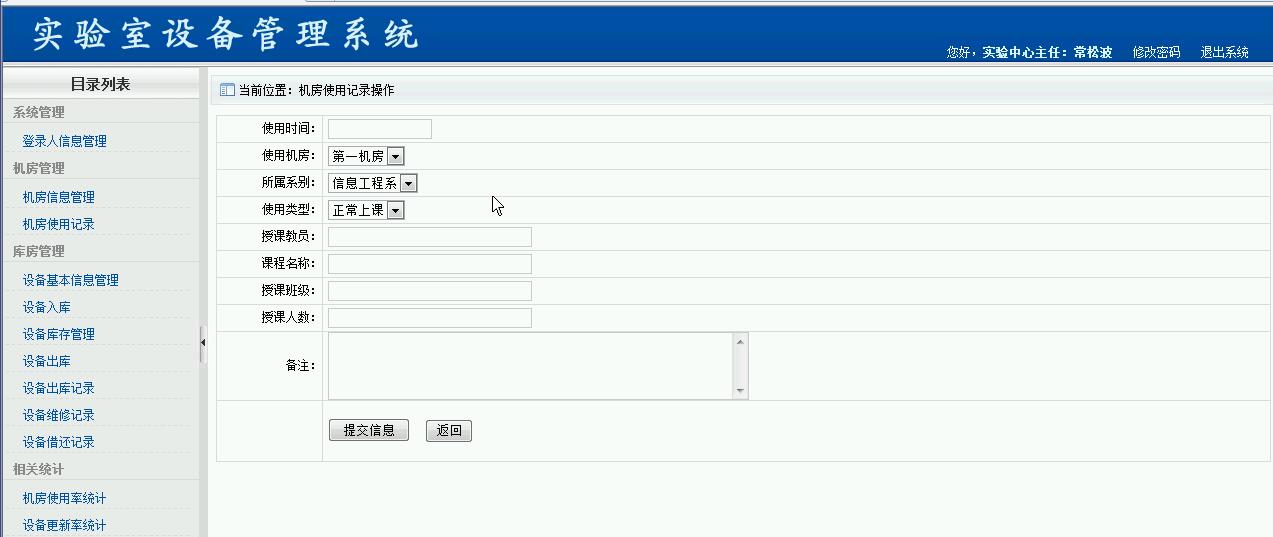Focus the 使用时间 input field

tap(380, 129)
